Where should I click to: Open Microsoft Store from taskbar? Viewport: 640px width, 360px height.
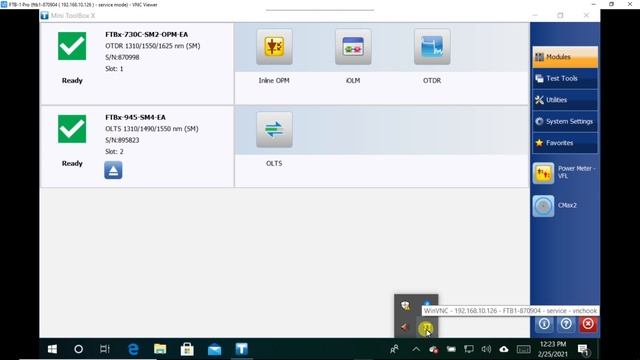pos(187,349)
